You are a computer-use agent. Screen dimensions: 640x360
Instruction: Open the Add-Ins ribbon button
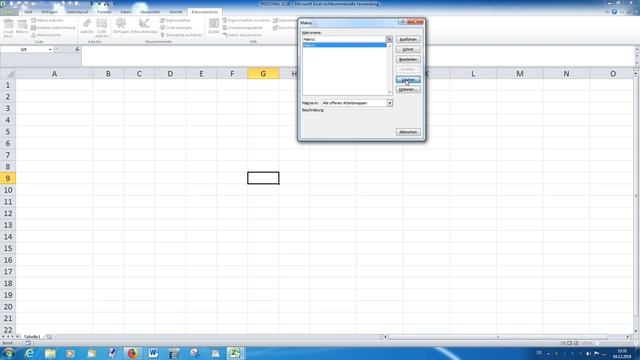pyautogui.click(x=87, y=27)
